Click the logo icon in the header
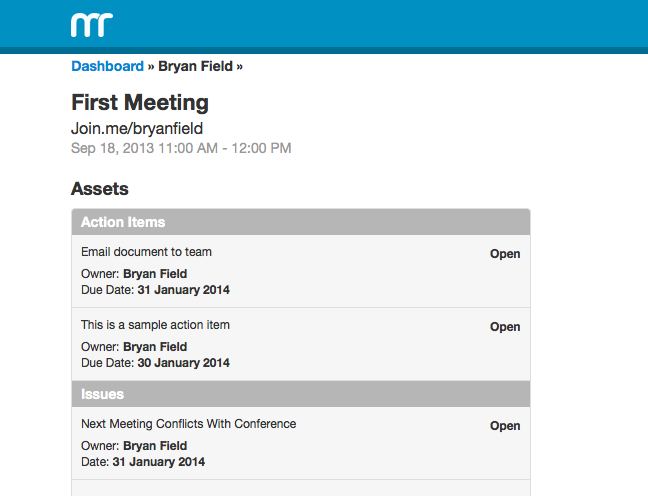Image resolution: width=648 pixels, height=496 pixels. pos(92,24)
